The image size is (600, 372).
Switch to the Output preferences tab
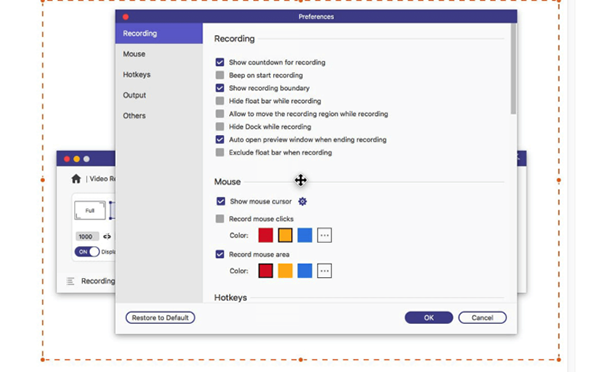pos(134,95)
